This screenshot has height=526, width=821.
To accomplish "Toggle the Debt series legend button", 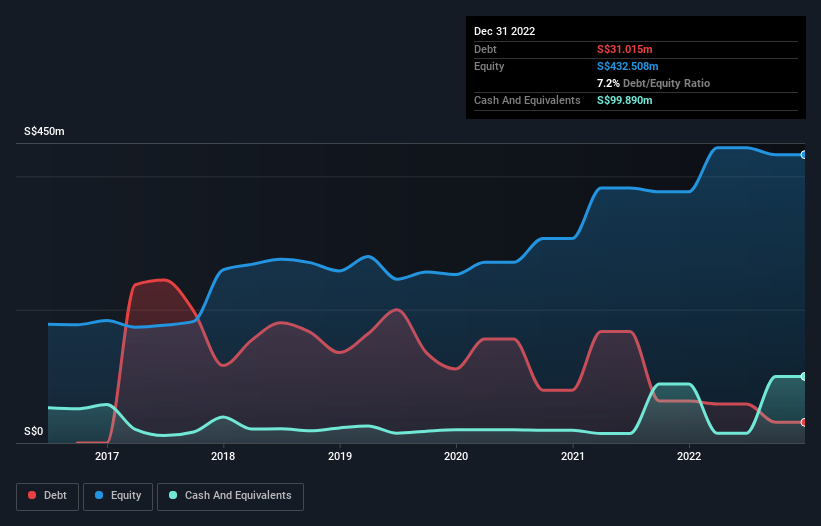I will coord(47,496).
